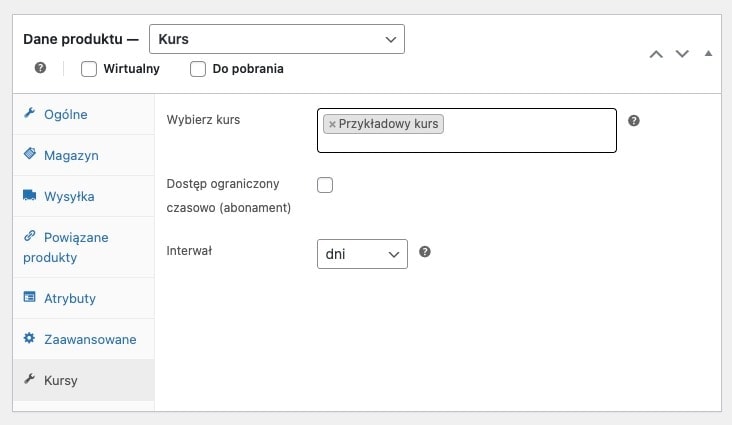Viewport: 732px width, 425px height.
Task: Open product type dropdown showing Kurs
Action: click(277, 39)
